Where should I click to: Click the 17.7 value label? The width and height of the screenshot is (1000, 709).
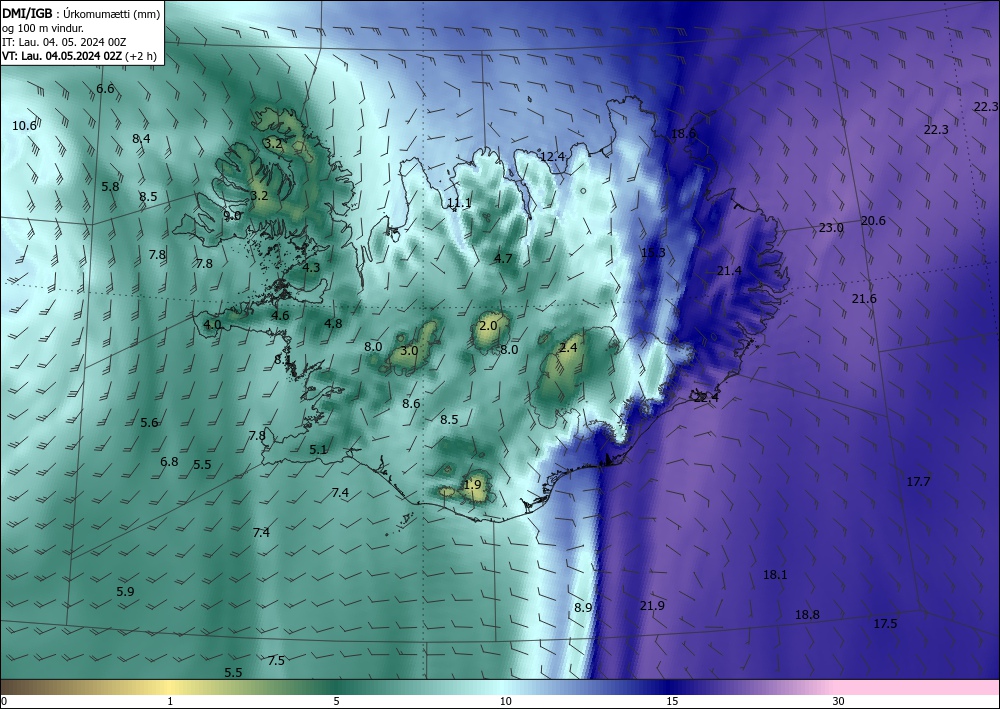click(x=918, y=482)
